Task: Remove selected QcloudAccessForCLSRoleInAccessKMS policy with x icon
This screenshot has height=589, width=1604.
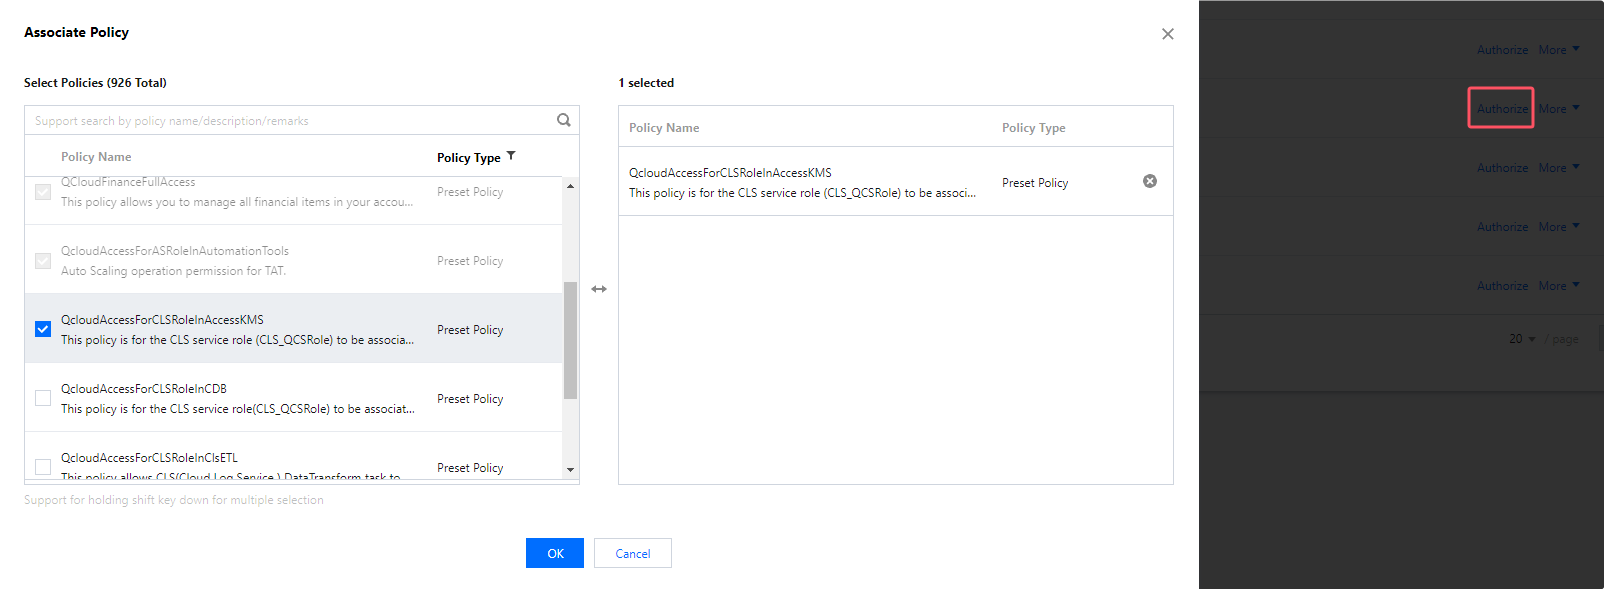Action: (1150, 181)
